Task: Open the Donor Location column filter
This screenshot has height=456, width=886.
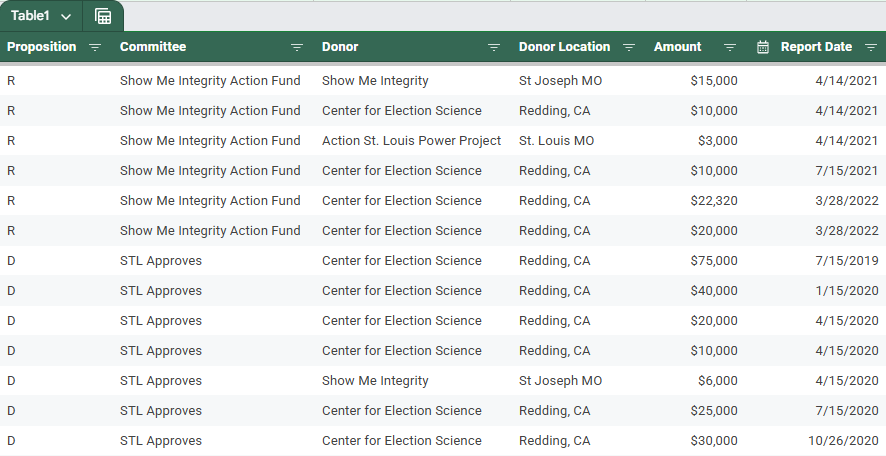Action: tap(629, 47)
